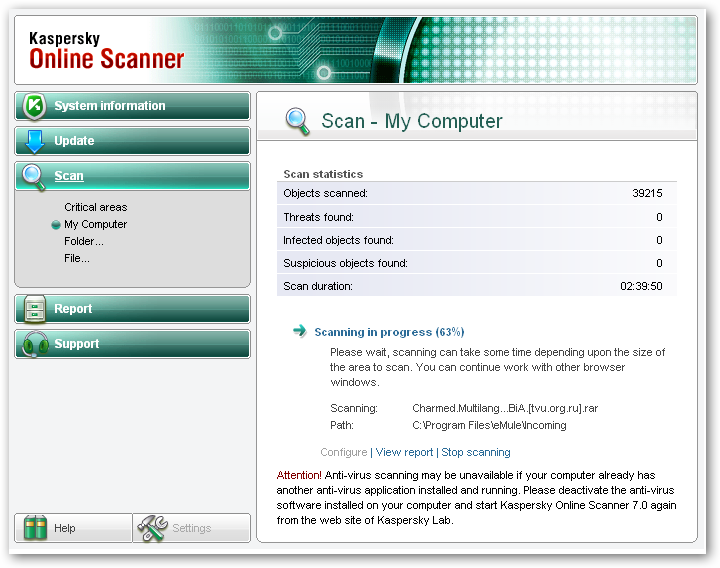This screenshot has width=720, height=568.
Task: Click the Configure link
Action: [344, 452]
